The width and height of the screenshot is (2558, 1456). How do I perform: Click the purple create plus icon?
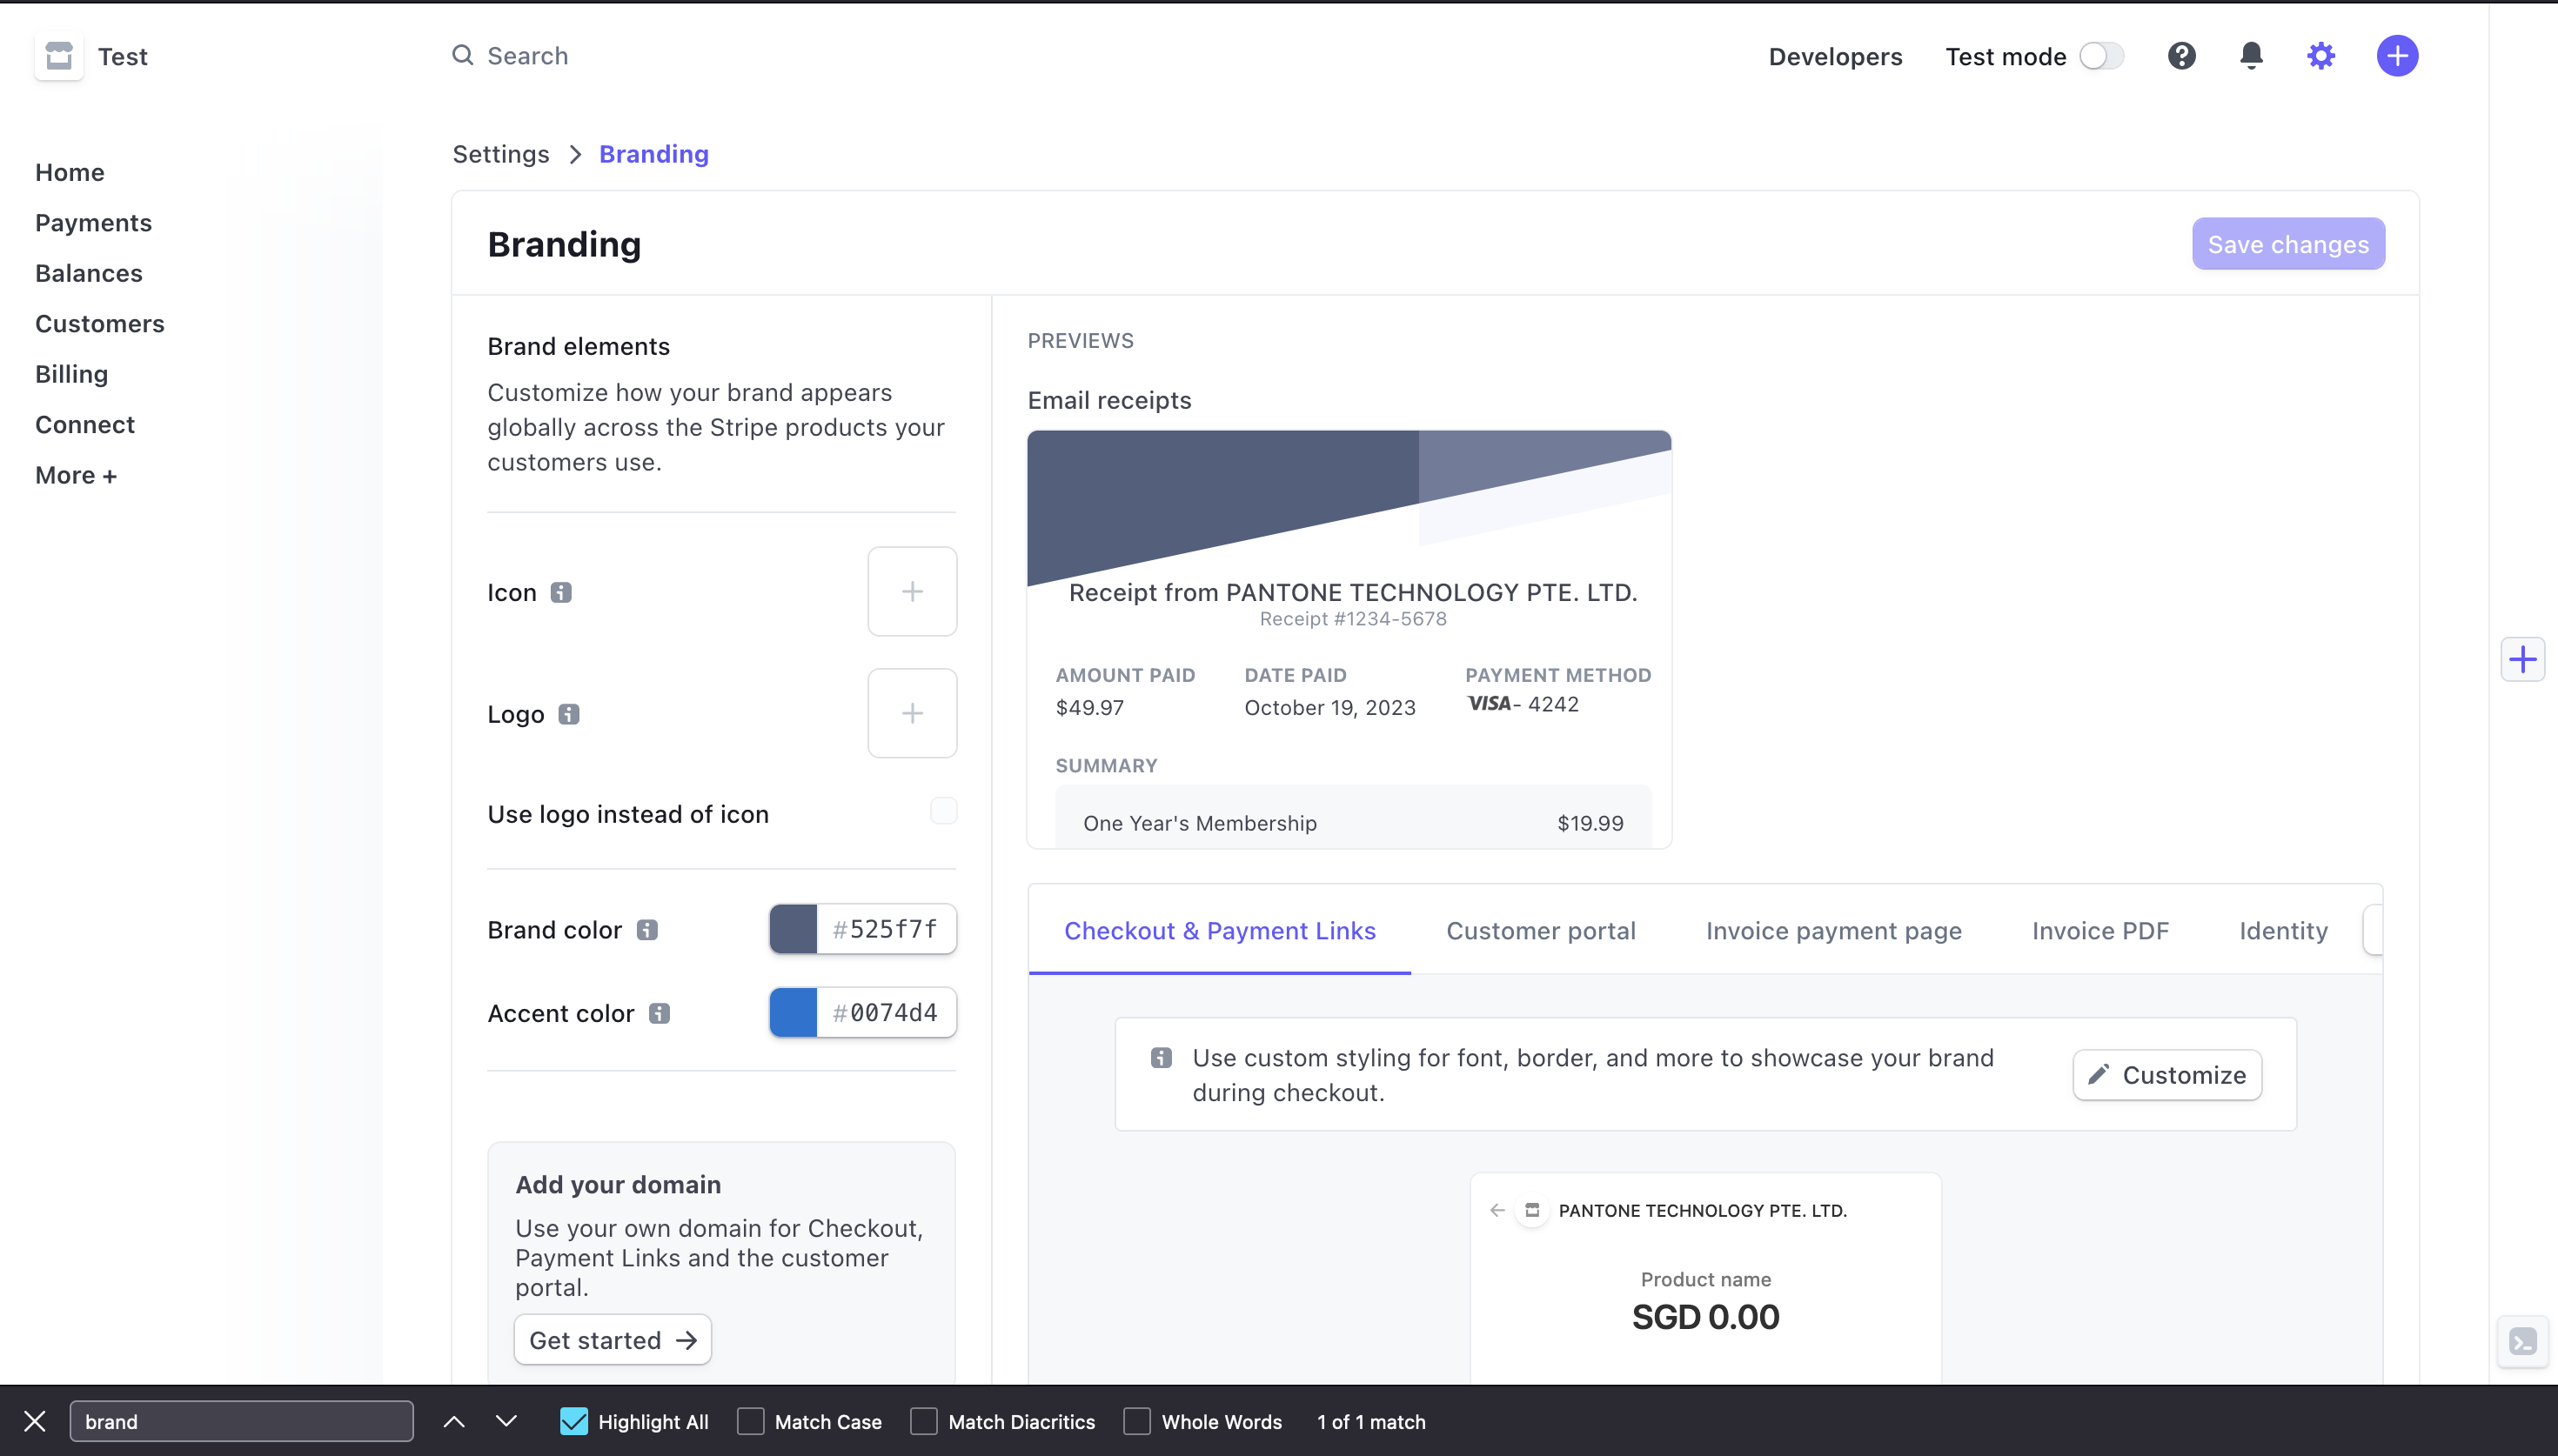[2397, 55]
